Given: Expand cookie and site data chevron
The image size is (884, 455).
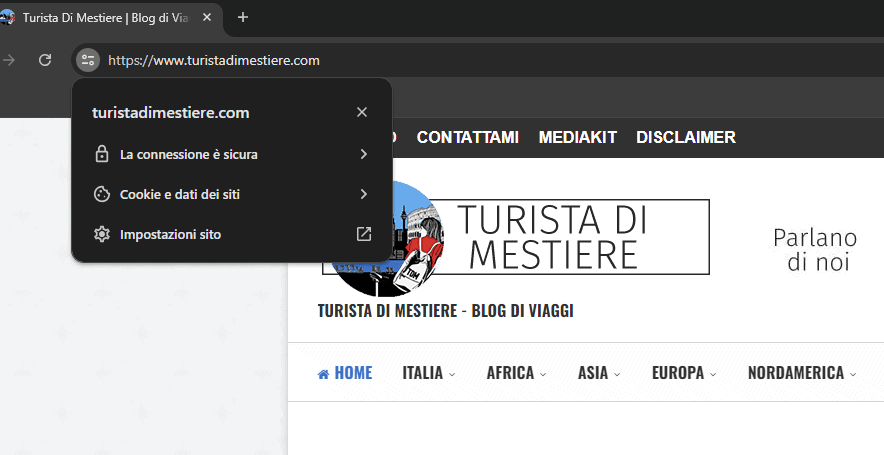Looking at the screenshot, I should point(364,194).
